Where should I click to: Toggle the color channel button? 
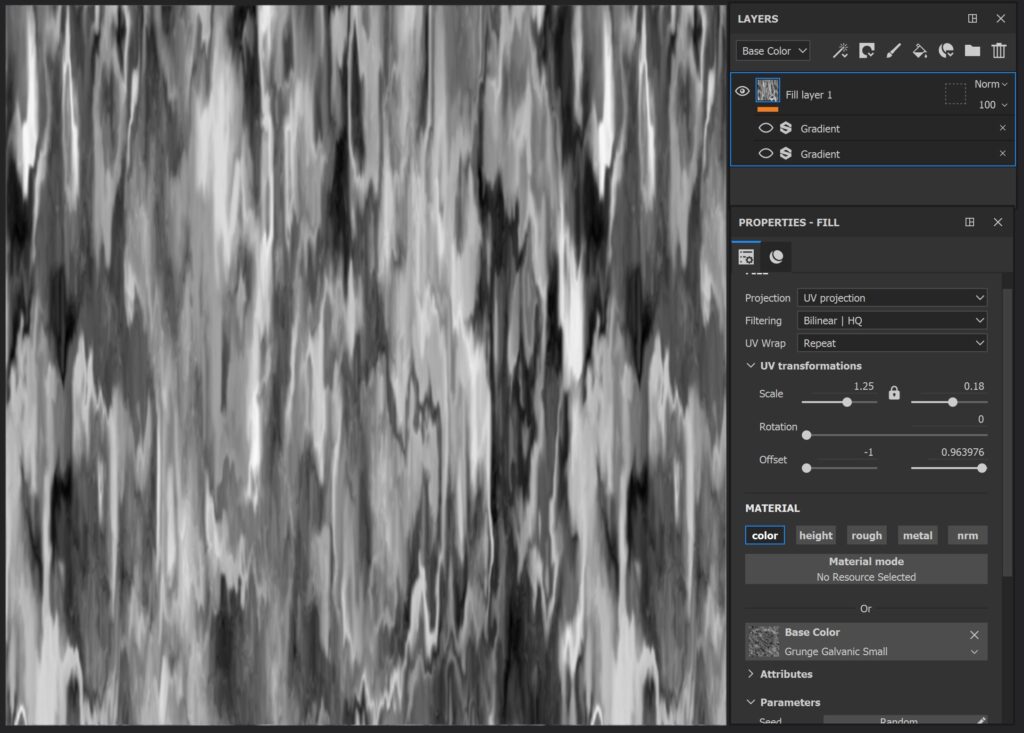[765, 535]
